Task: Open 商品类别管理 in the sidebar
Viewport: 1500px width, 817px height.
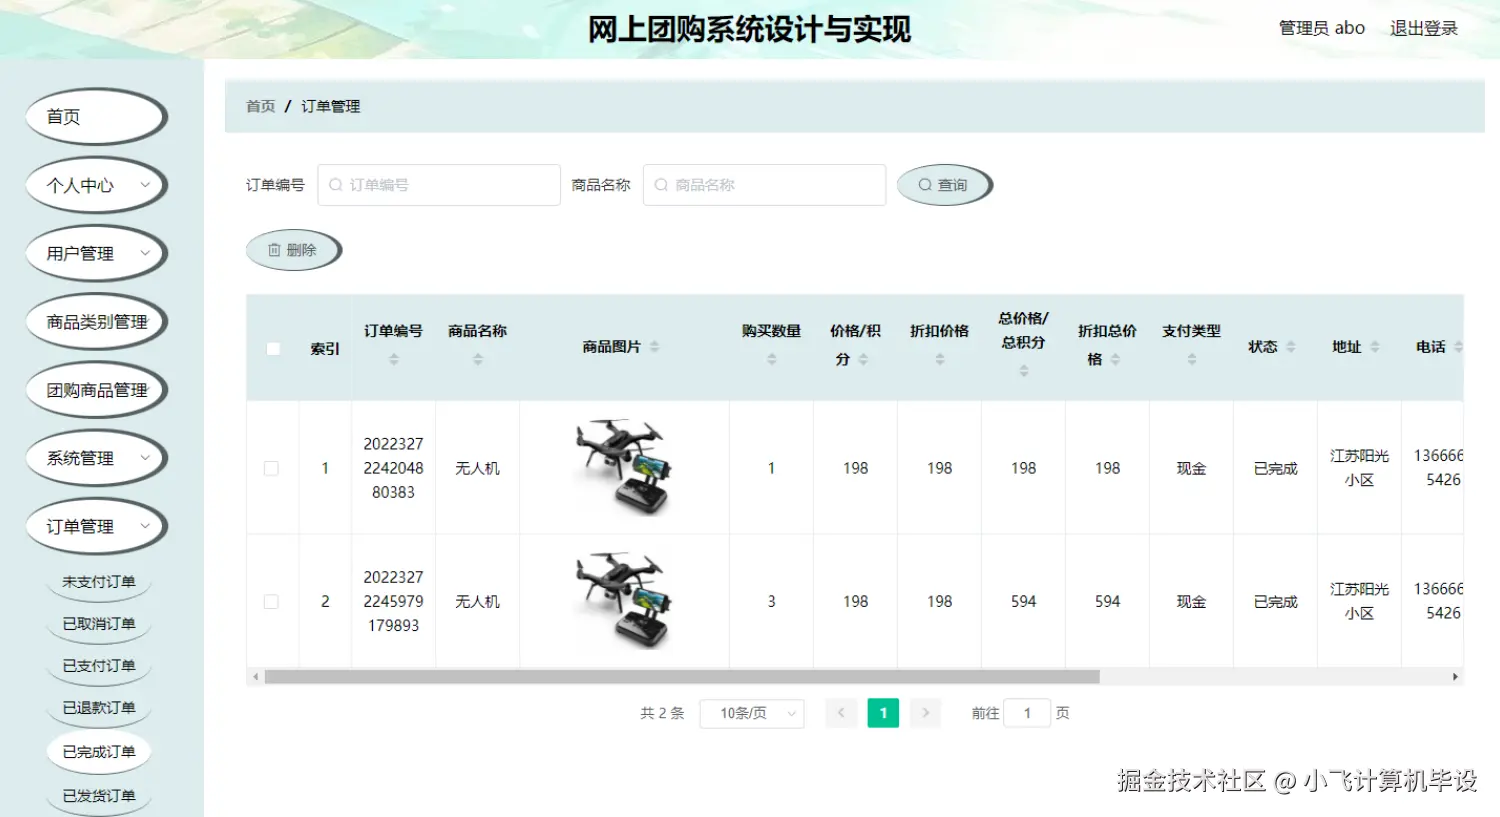Action: [x=96, y=322]
